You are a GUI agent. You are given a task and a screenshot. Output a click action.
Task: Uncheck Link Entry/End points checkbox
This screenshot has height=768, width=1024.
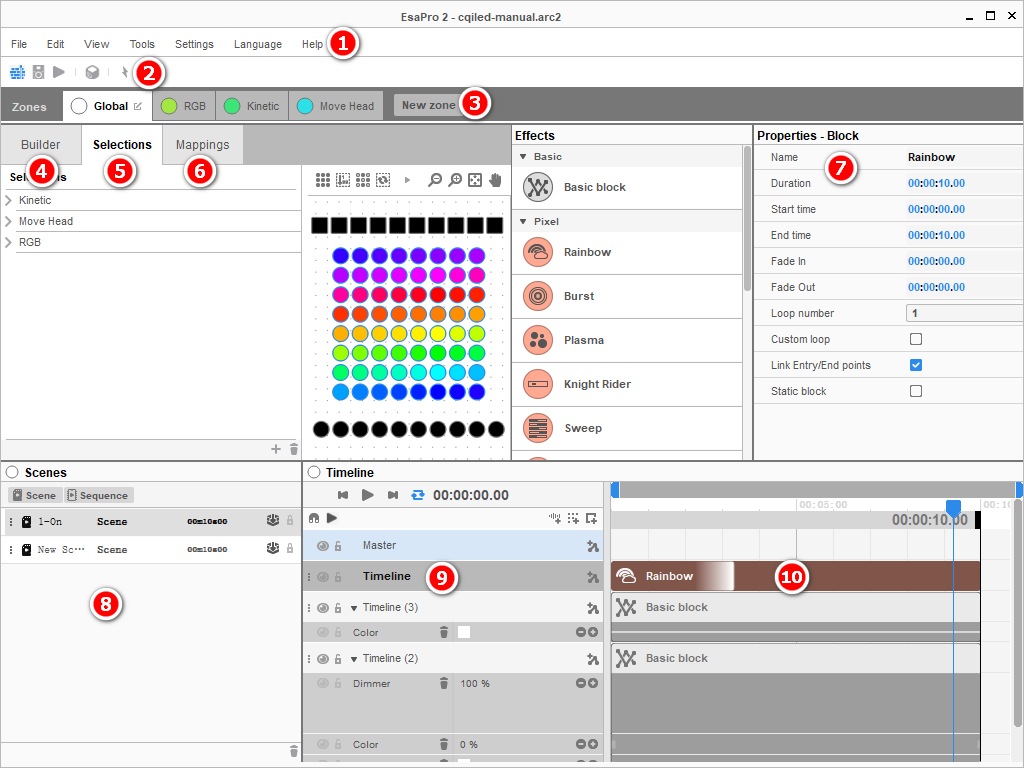(x=916, y=365)
